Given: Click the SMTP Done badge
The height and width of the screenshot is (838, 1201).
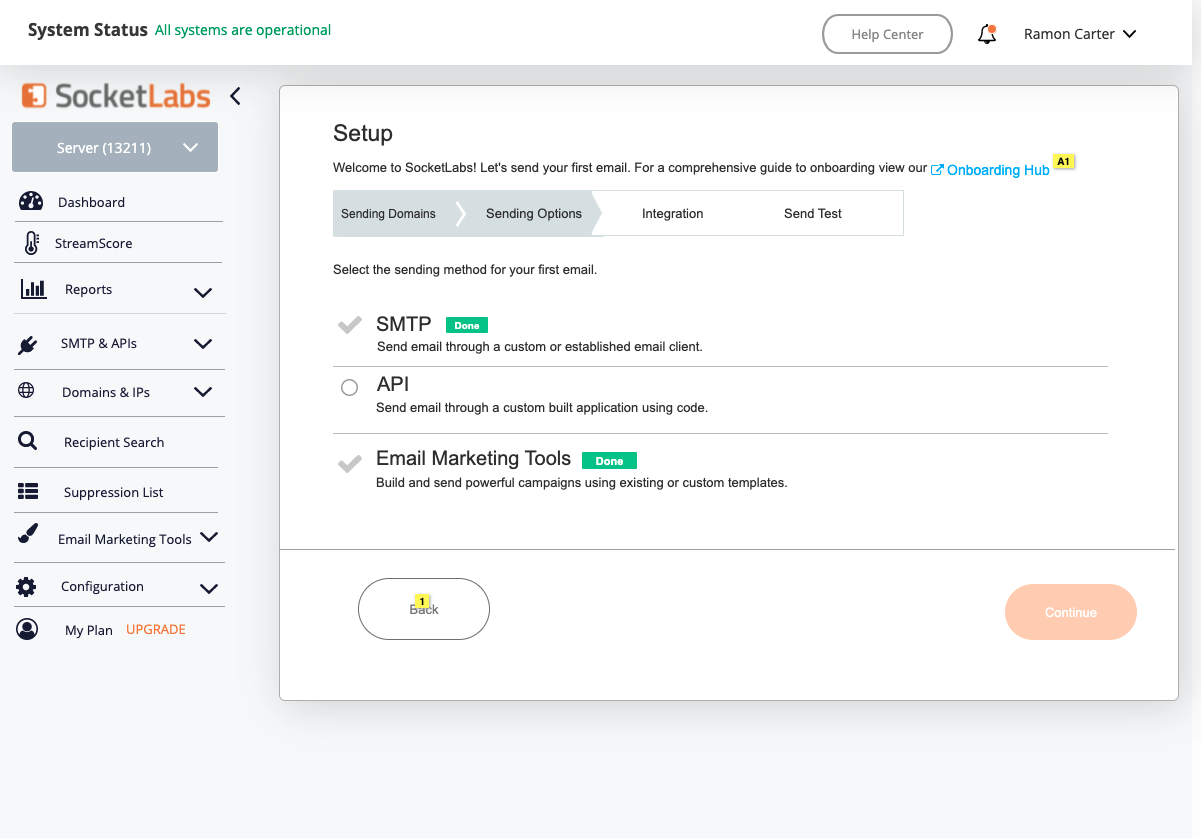Looking at the screenshot, I should click(467, 325).
